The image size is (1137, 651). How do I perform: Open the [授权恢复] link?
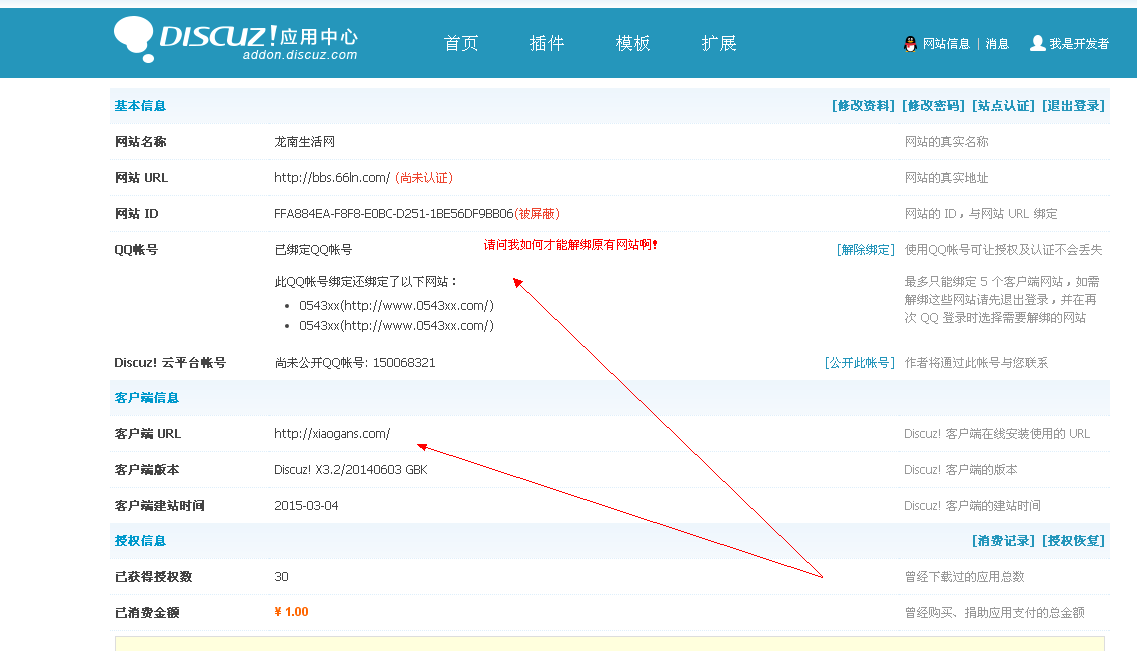click(1073, 541)
